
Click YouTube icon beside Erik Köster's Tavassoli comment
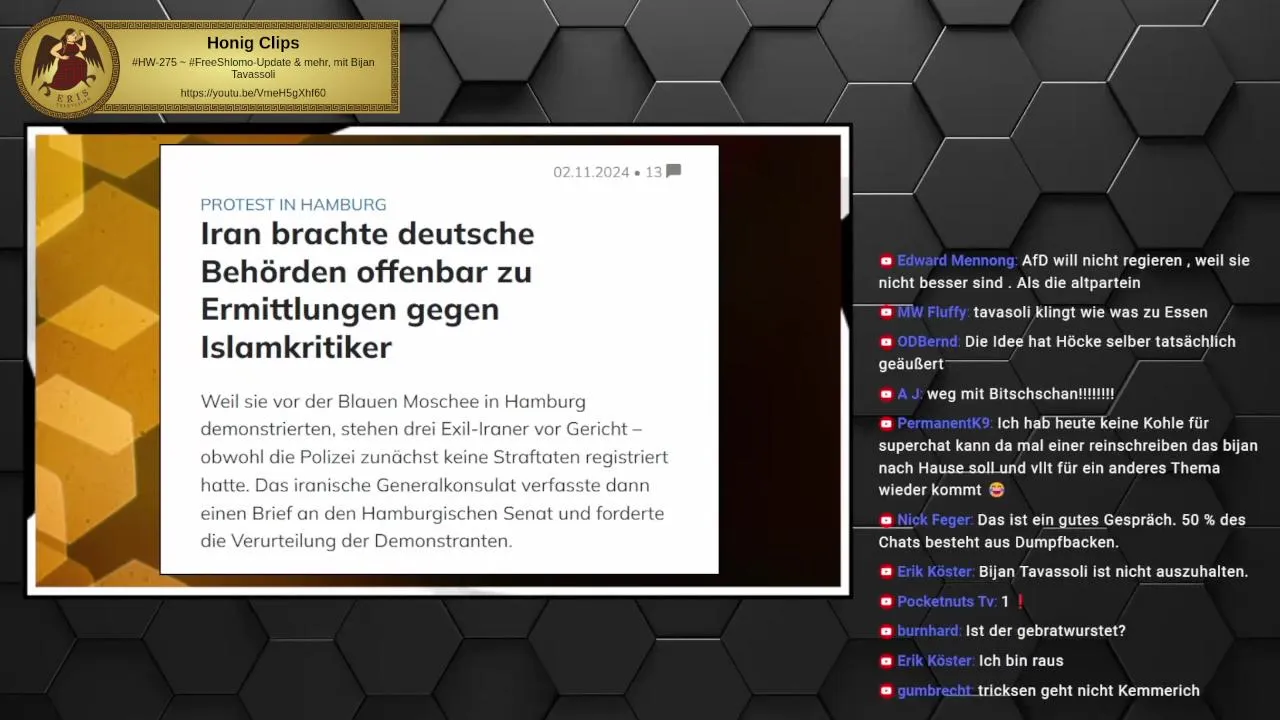[886, 572]
